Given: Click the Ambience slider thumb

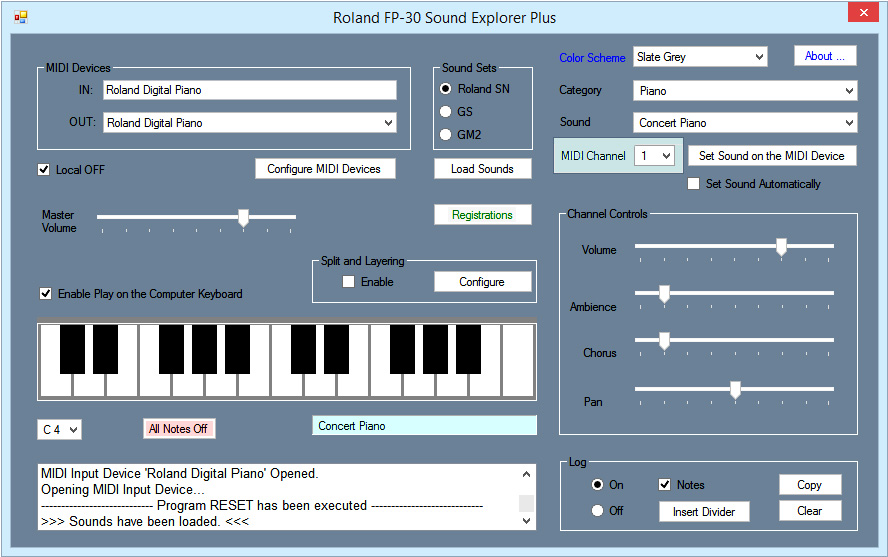Looking at the screenshot, I should (x=664, y=294).
